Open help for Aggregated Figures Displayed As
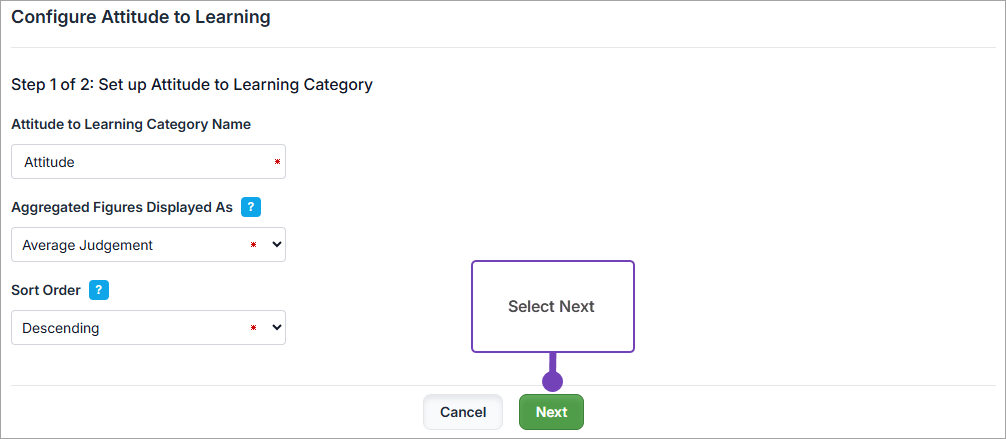The width and height of the screenshot is (1006, 439). (251, 207)
